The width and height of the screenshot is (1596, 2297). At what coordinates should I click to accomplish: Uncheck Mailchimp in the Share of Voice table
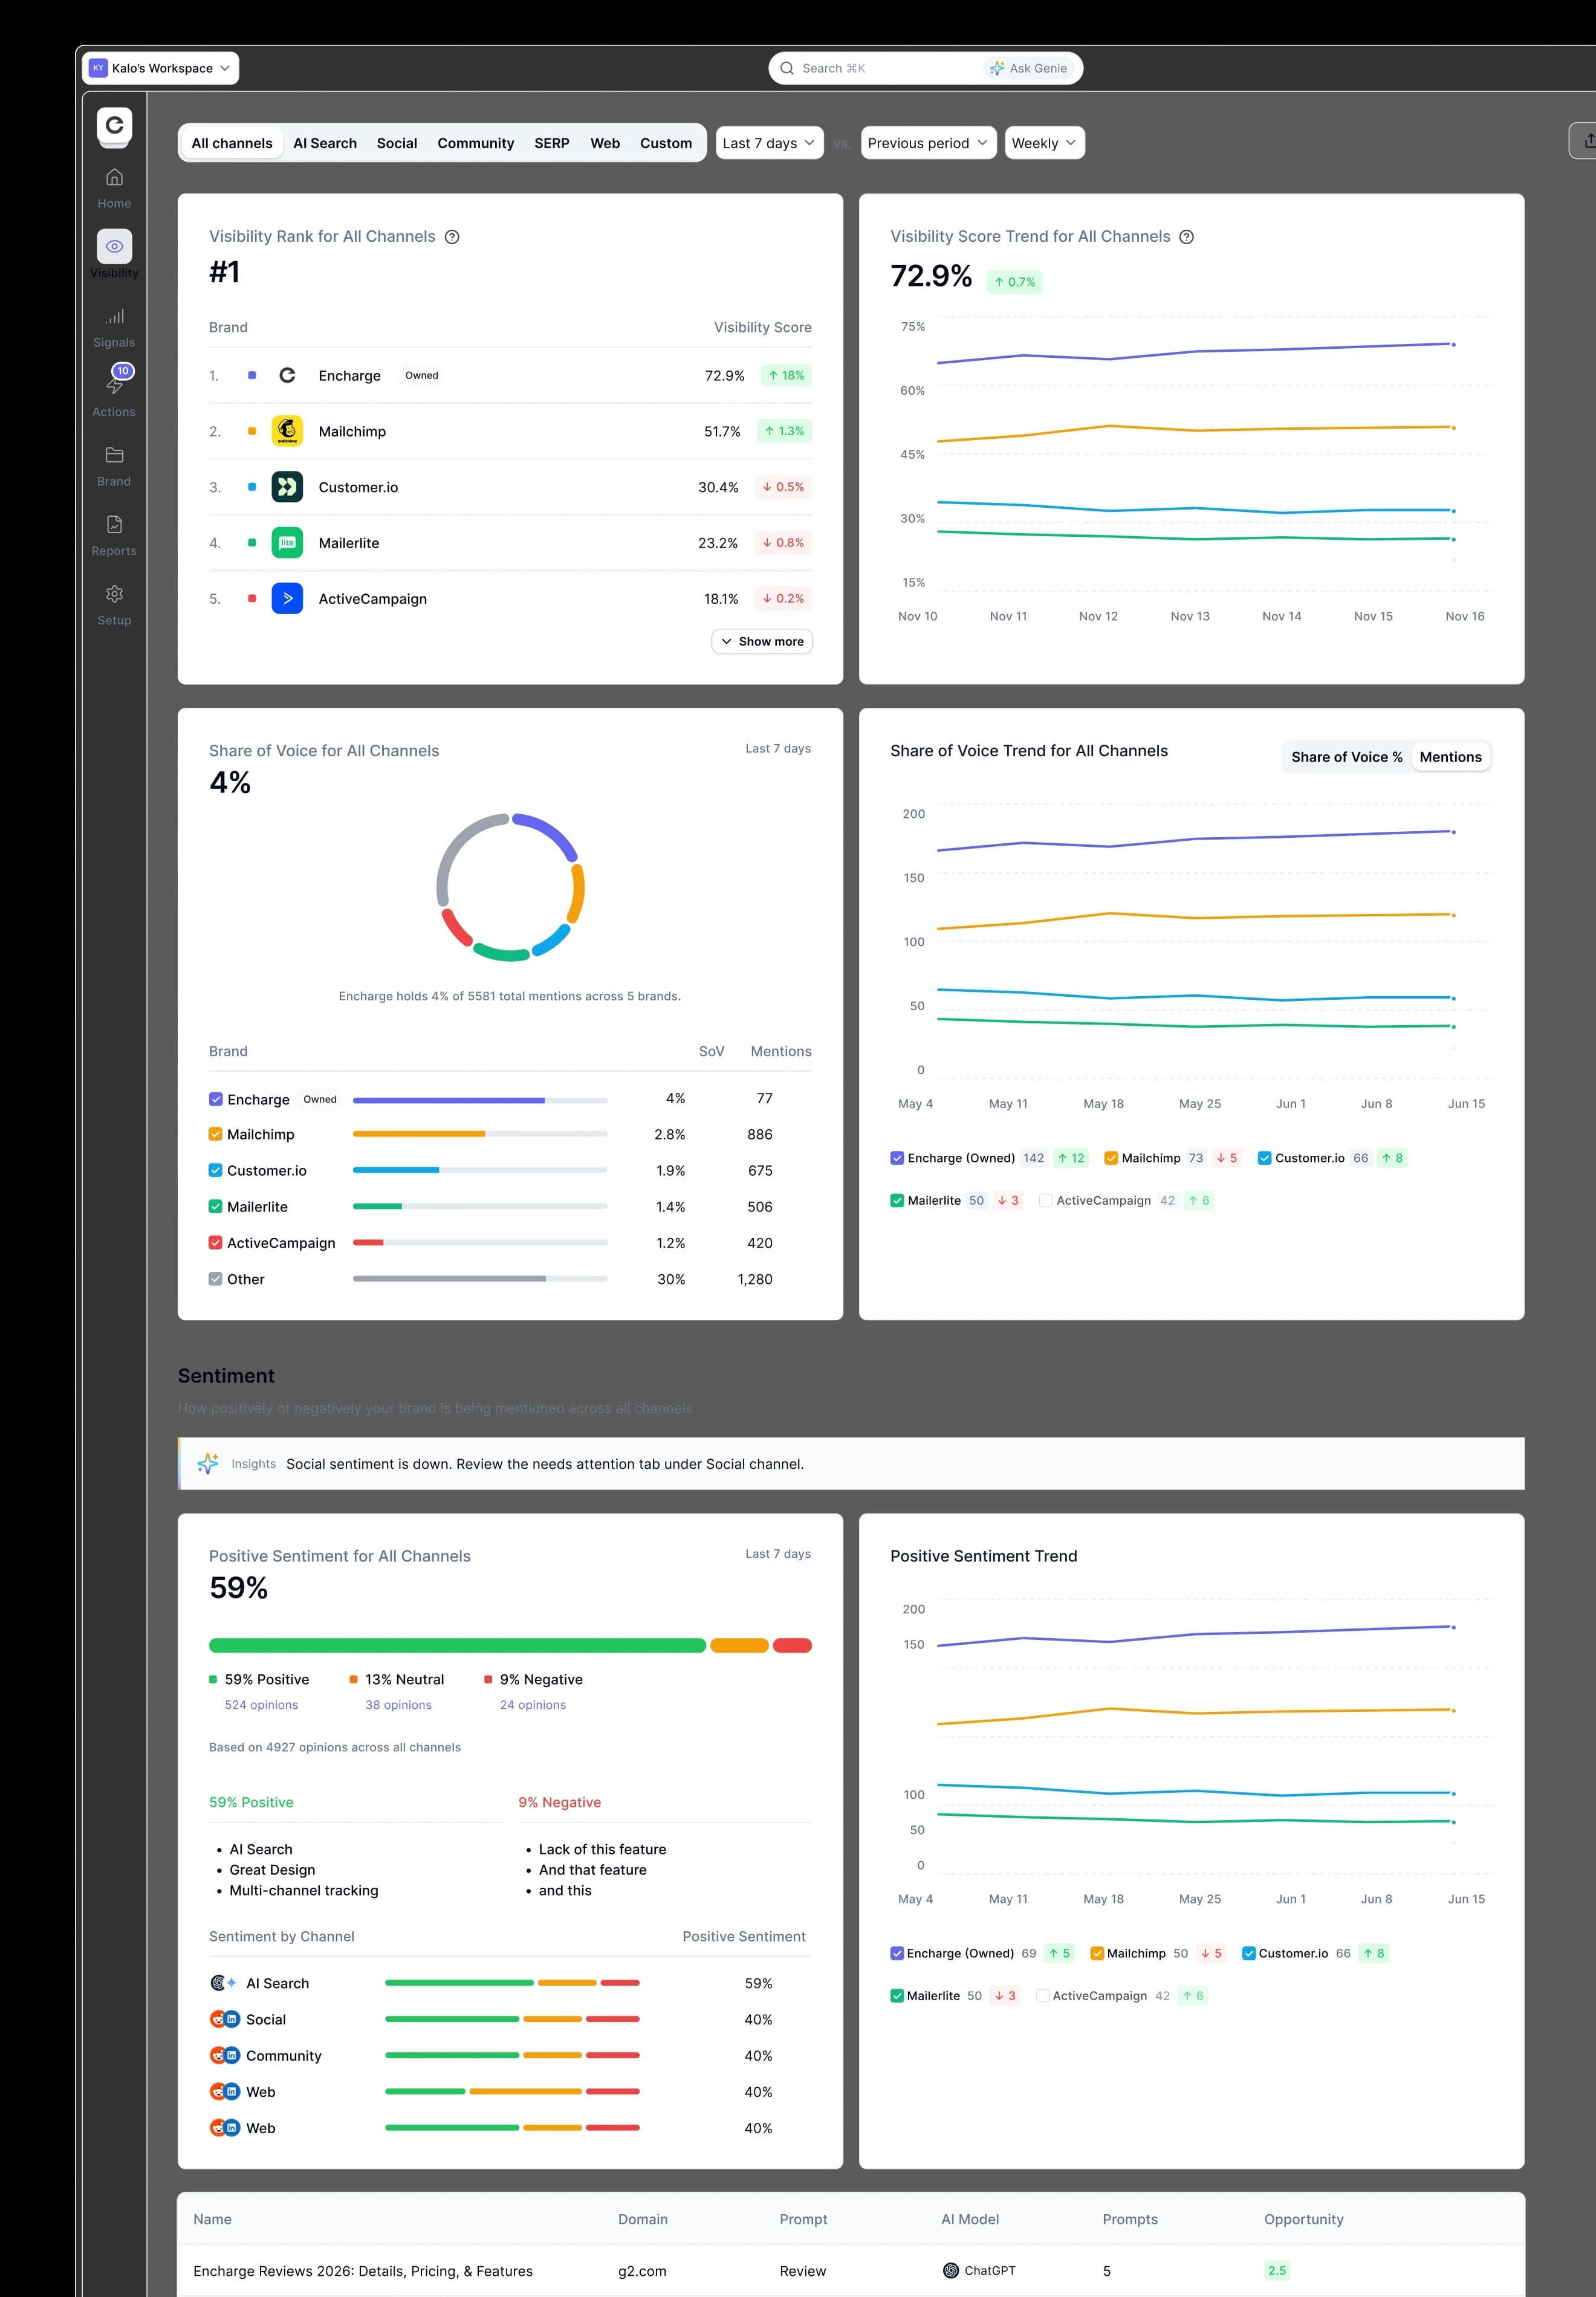[x=215, y=1134]
